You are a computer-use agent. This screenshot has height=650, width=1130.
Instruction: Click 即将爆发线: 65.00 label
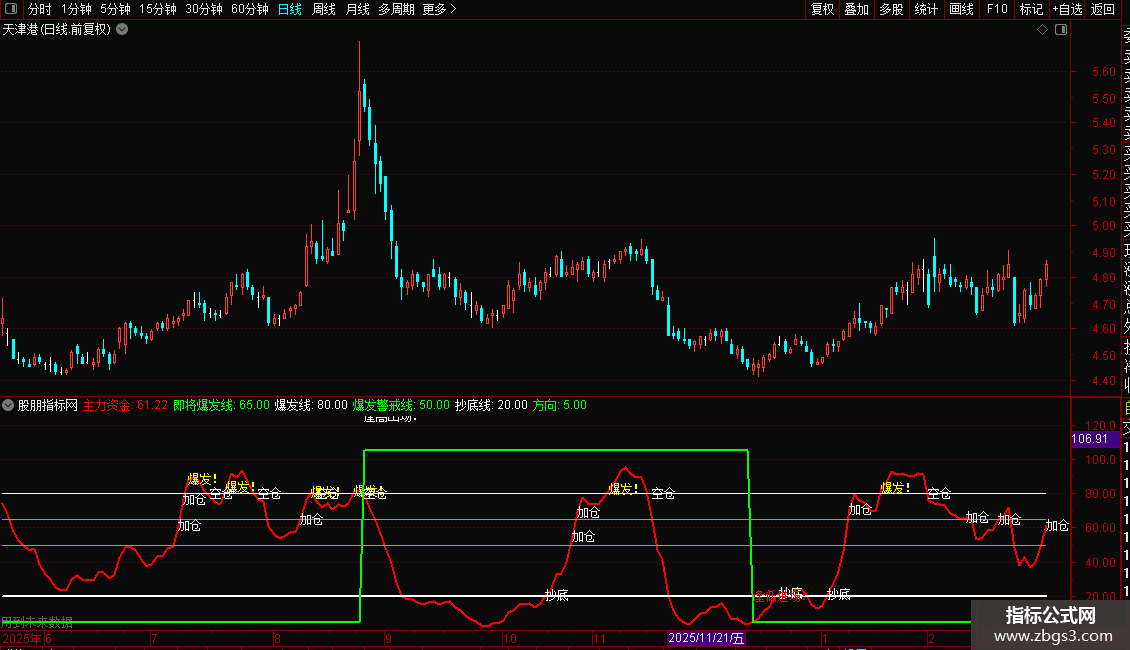click(221, 405)
